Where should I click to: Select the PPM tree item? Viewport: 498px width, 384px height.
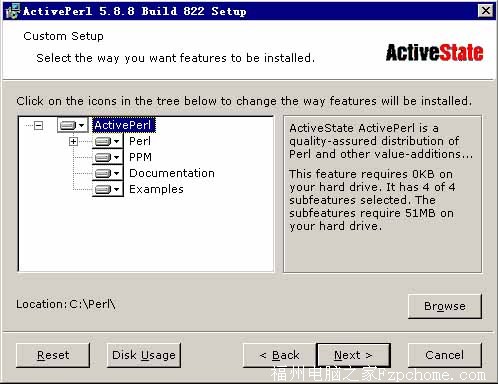140,157
